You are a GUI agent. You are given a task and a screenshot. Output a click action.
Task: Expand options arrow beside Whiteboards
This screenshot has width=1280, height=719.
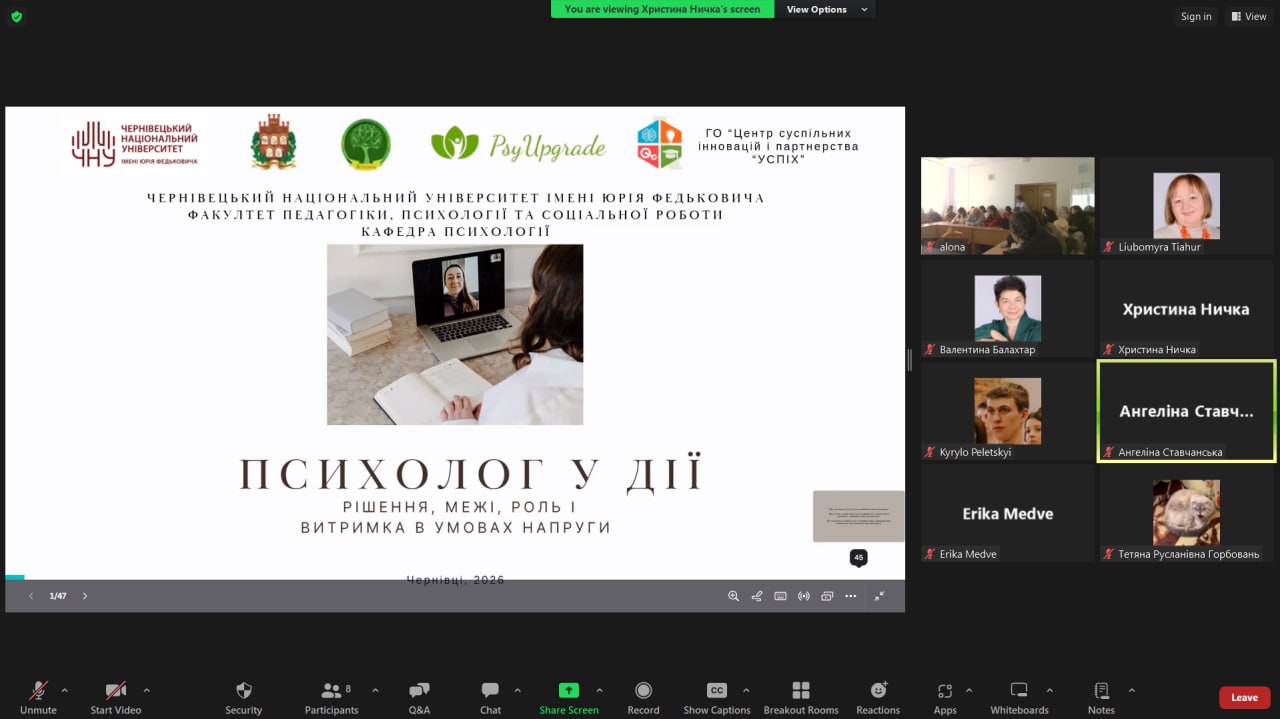[1049, 690]
